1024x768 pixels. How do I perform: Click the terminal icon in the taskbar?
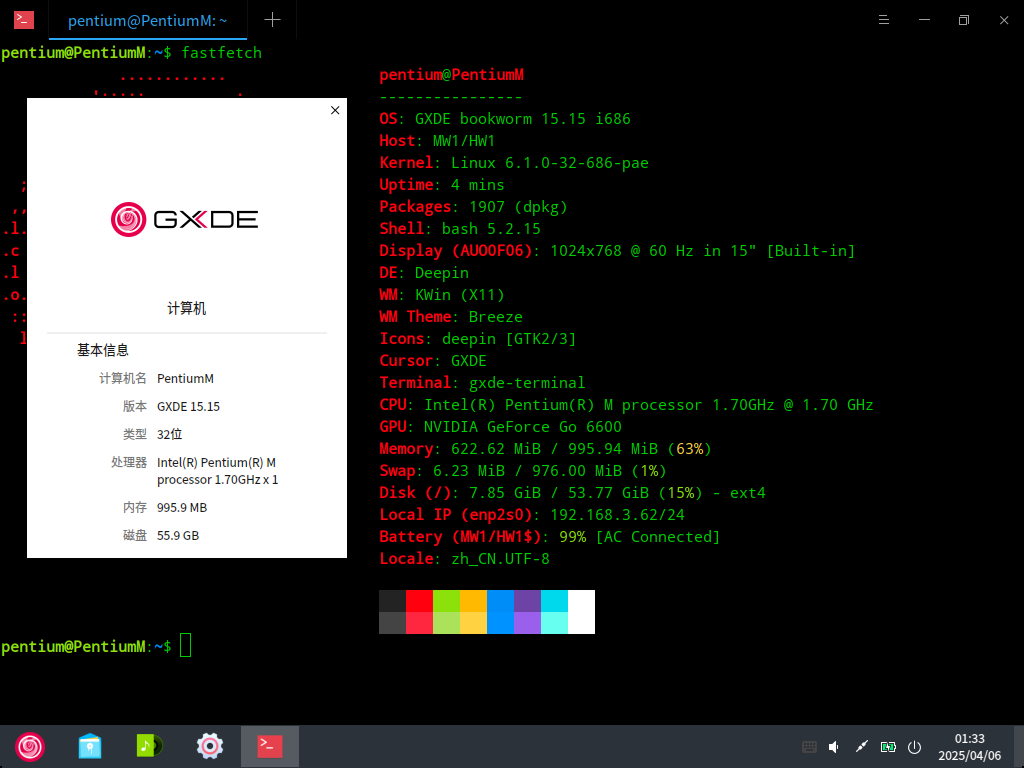click(270, 746)
